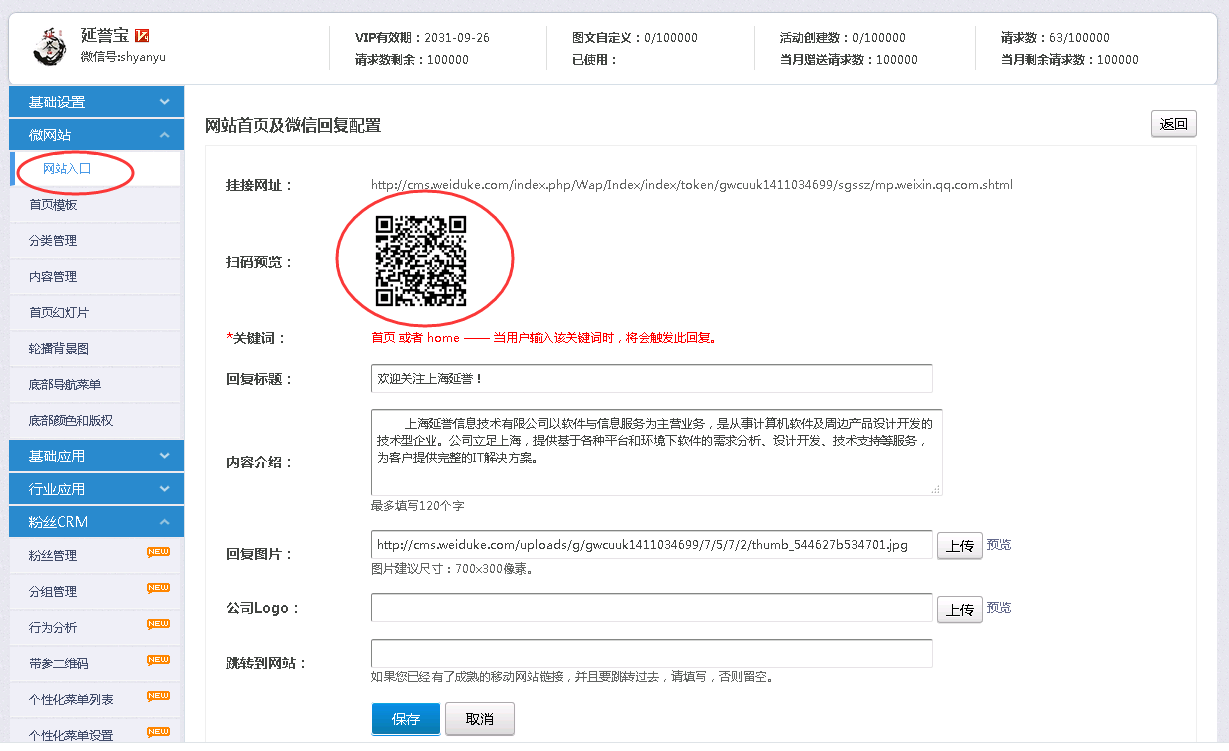Image resolution: width=1229 pixels, height=751 pixels.
Task: Collapse the 粉丝CRM section chevron
Action: pos(165,522)
